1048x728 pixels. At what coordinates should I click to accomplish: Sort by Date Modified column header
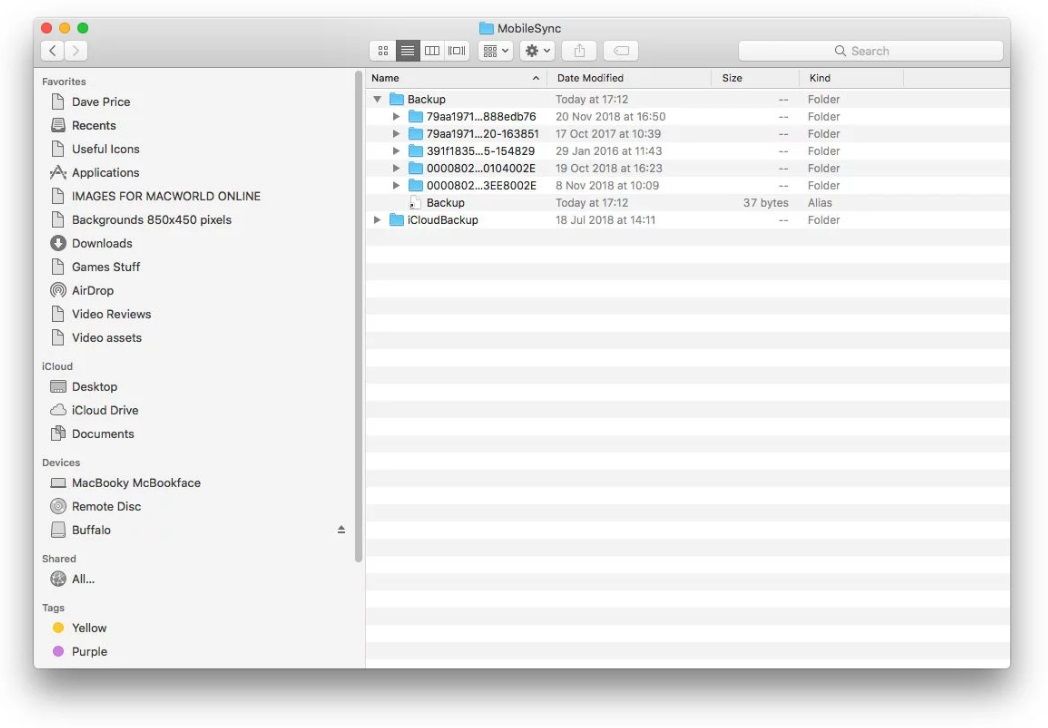click(629, 78)
